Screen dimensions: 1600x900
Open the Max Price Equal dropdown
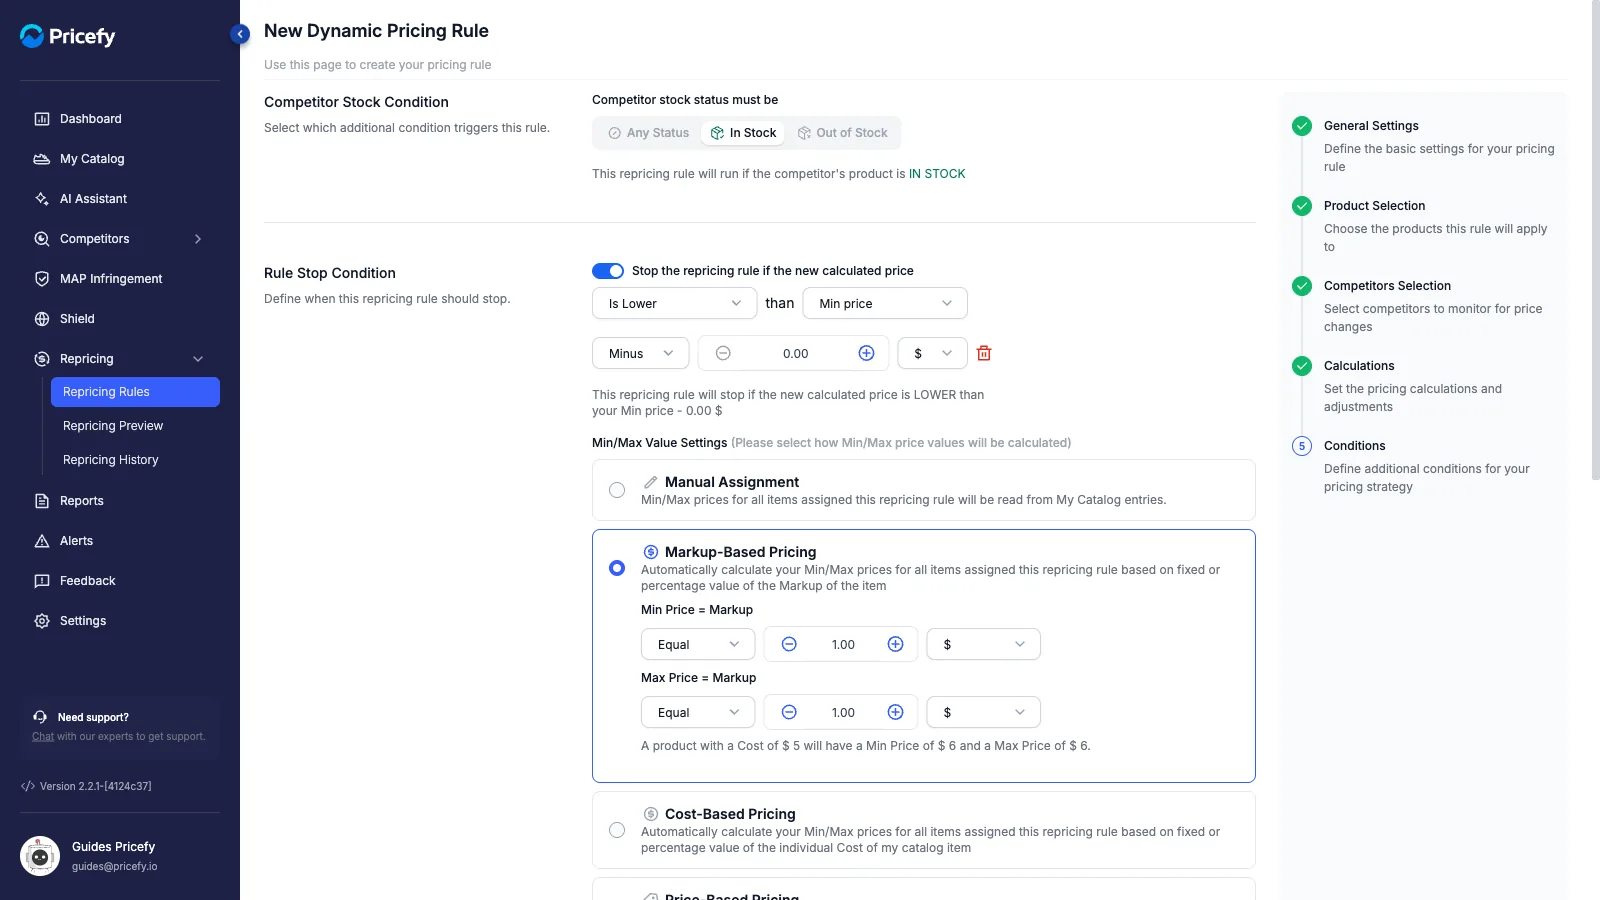point(698,712)
